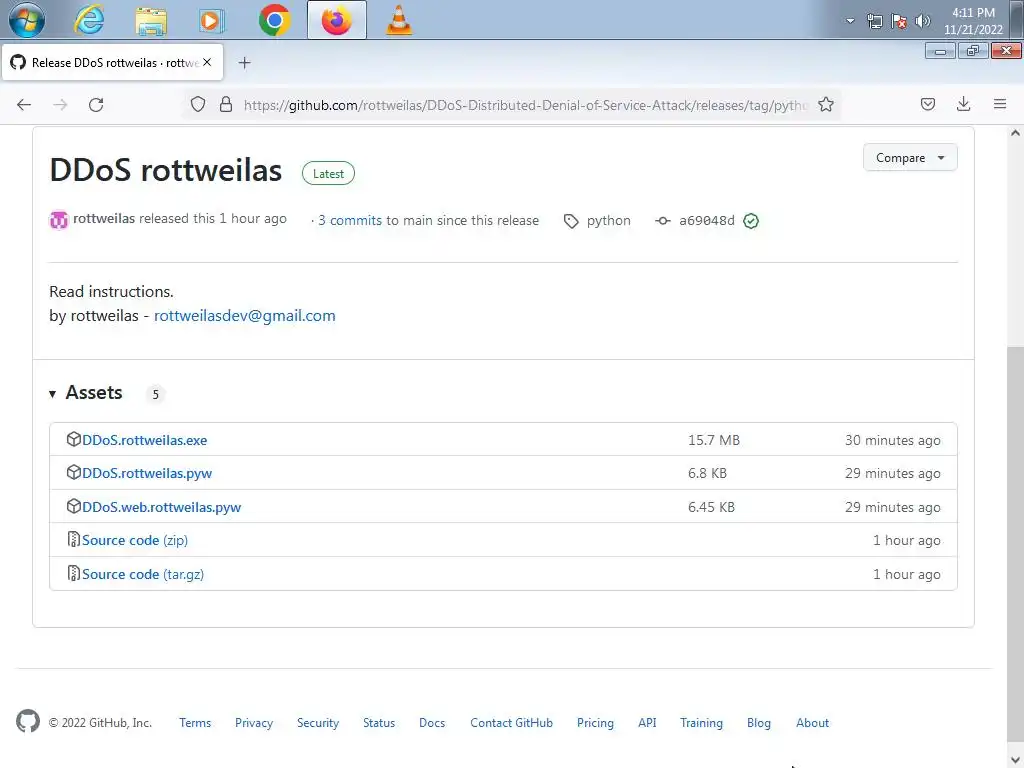Screen dimensions: 1024x768
Task: Open VLC media player from taskbar
Action: click(x=399, y=20)
